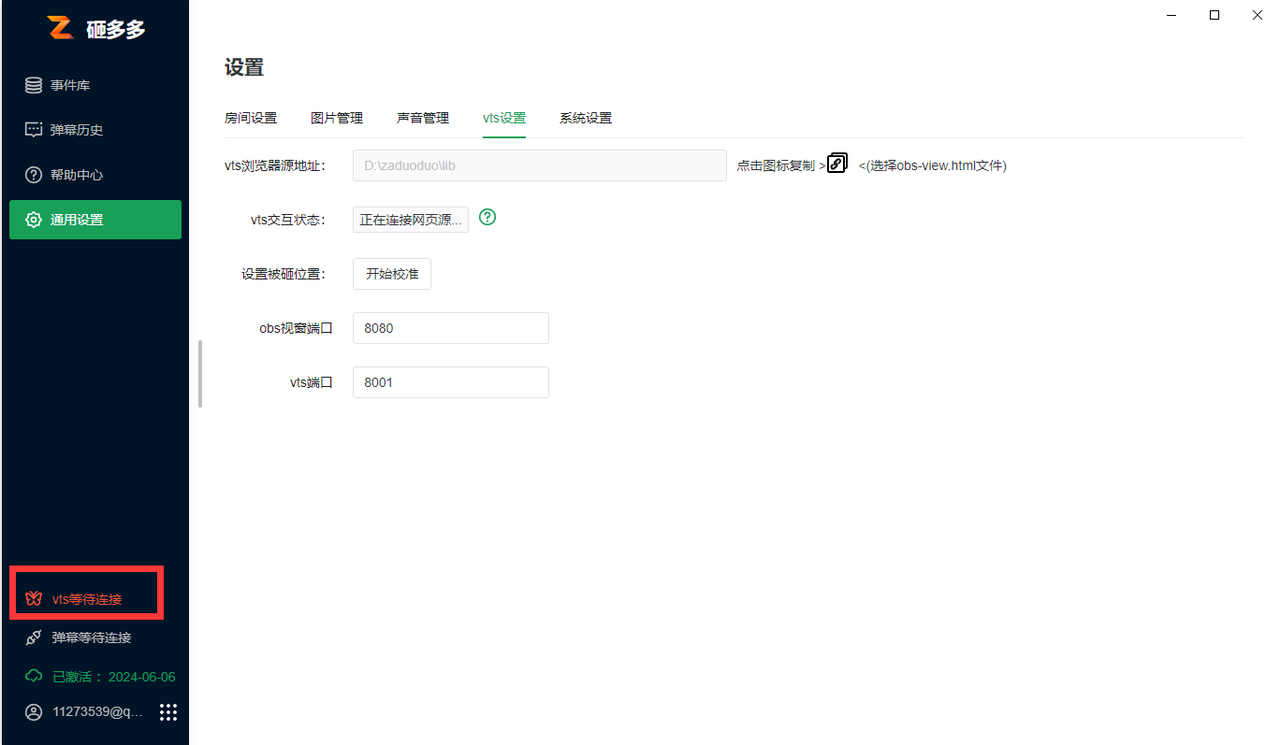Click the 帮助中心 question mark icon

[34, 175]
